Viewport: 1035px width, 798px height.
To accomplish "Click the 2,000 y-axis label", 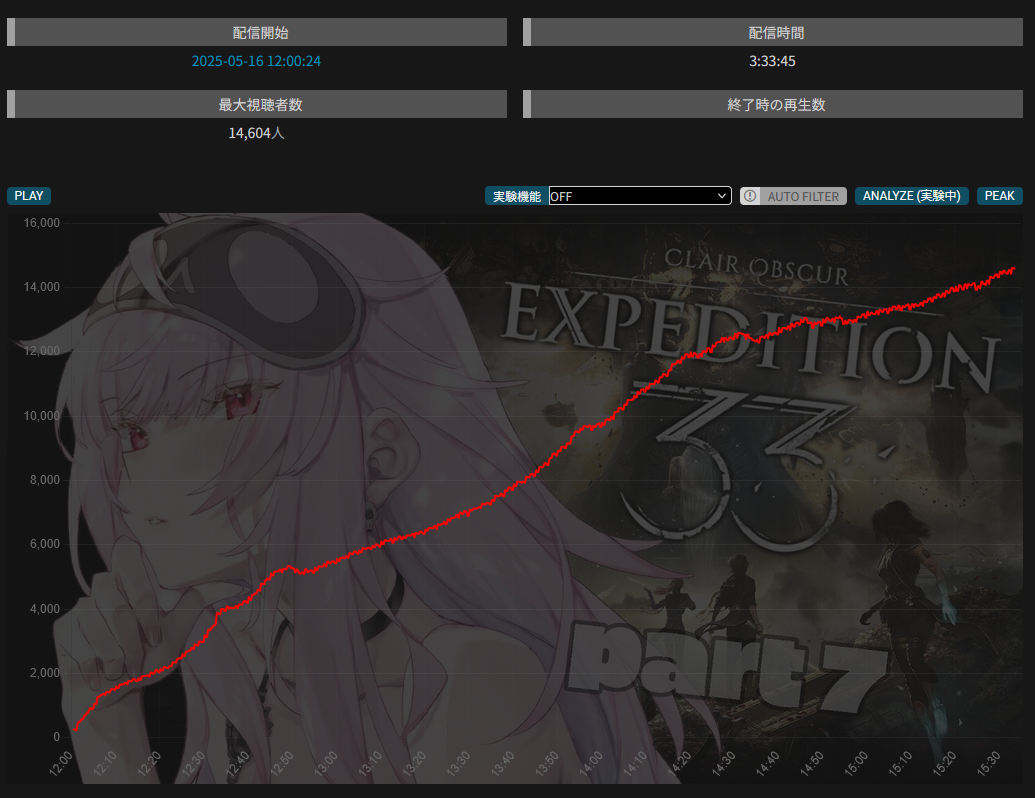I will 45,673.
